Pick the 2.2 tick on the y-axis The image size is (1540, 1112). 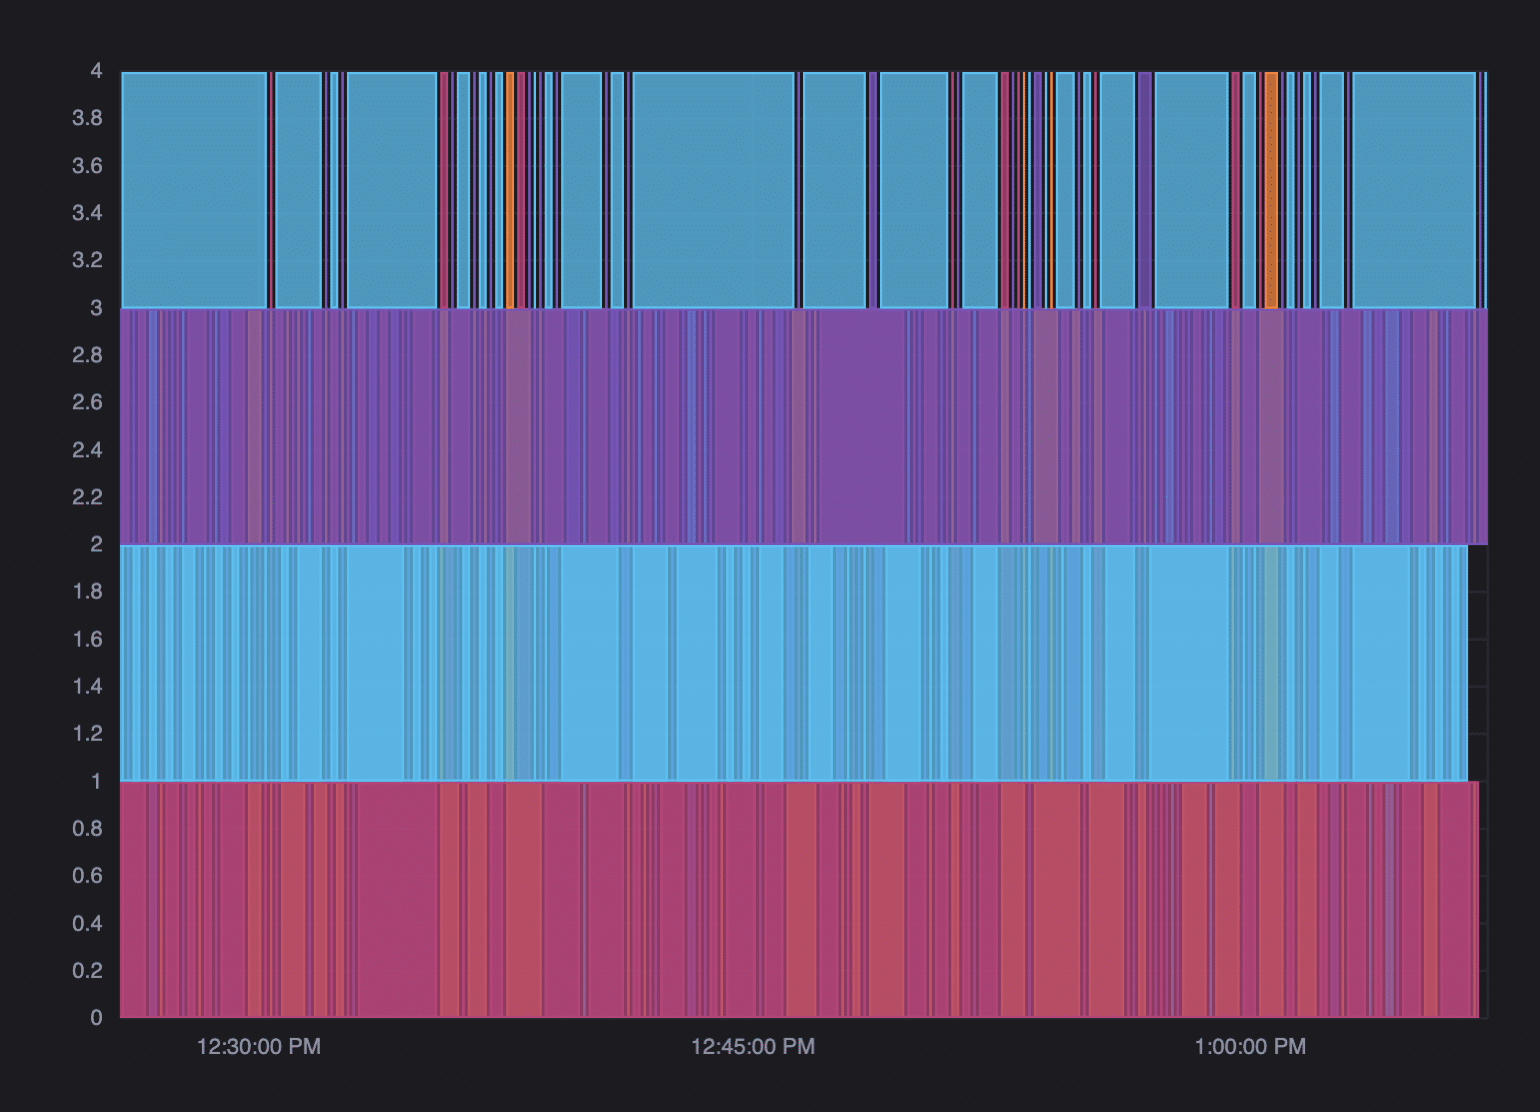tap(87, 497)
